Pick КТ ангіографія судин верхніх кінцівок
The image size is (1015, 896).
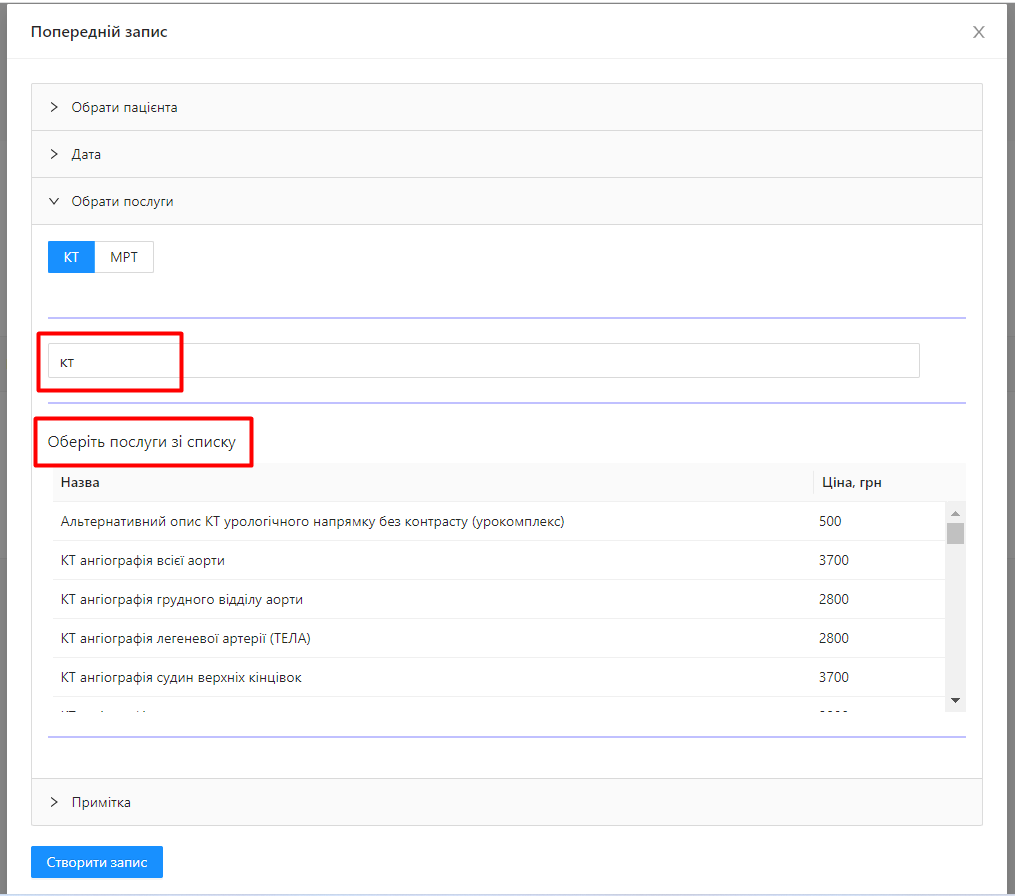(181, 677)
